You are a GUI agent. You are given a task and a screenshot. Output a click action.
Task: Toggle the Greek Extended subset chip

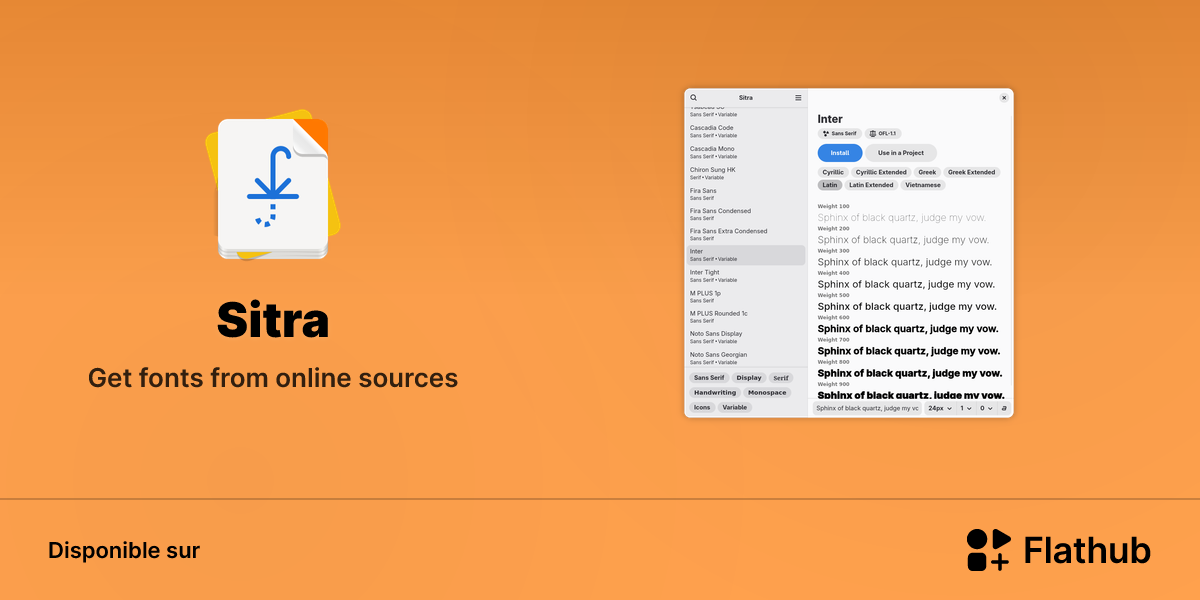(972, 172)
